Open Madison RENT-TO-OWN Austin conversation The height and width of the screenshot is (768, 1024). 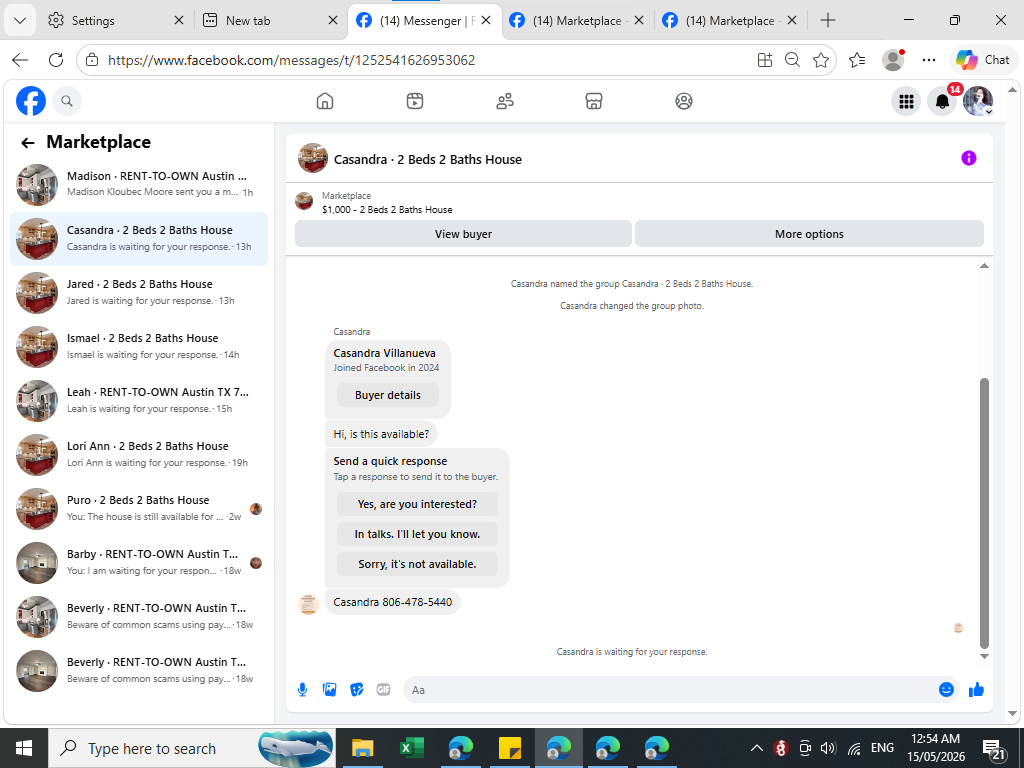(x=138, y=185)
